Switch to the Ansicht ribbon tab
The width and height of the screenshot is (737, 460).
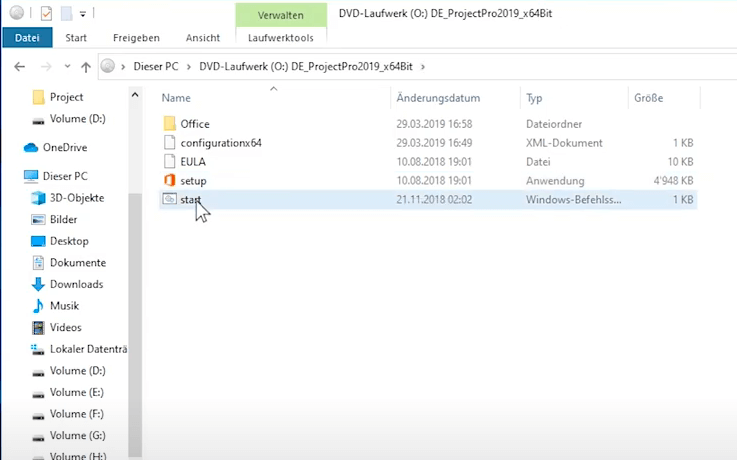click(x=202, y=38)
